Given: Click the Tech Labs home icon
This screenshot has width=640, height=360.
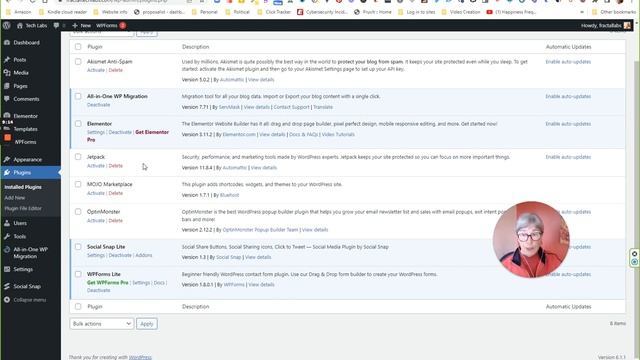Looking at the screenshot, I should pos(20,25).
